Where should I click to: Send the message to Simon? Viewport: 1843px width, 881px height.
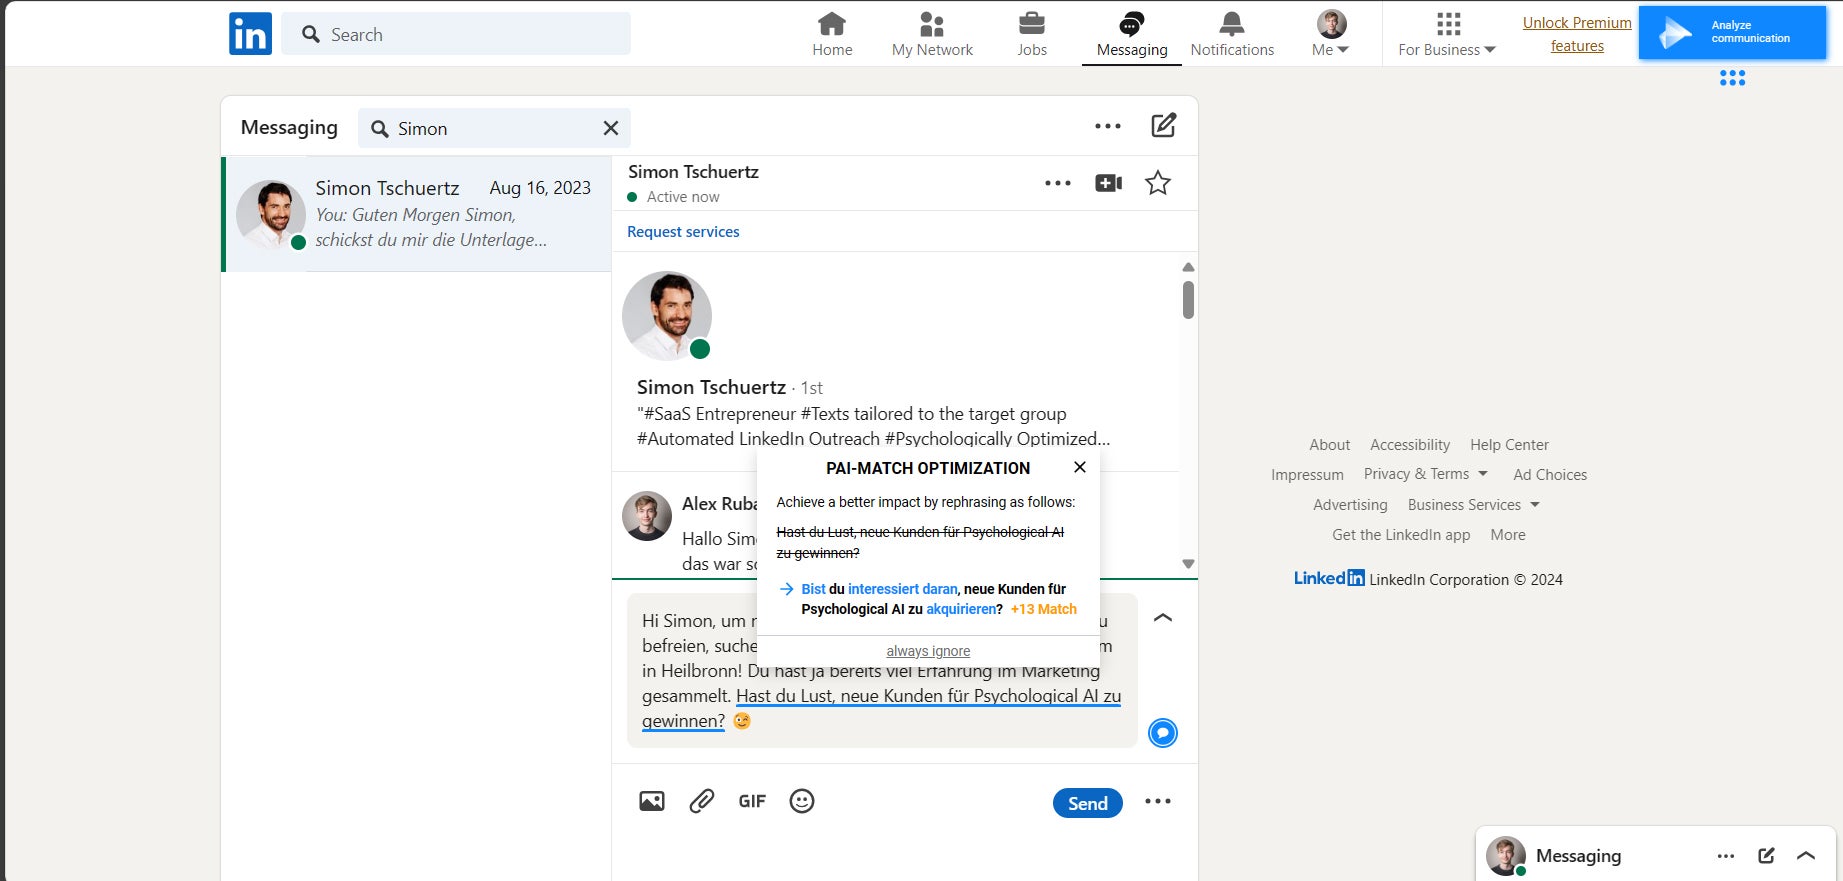(1087, 803)
